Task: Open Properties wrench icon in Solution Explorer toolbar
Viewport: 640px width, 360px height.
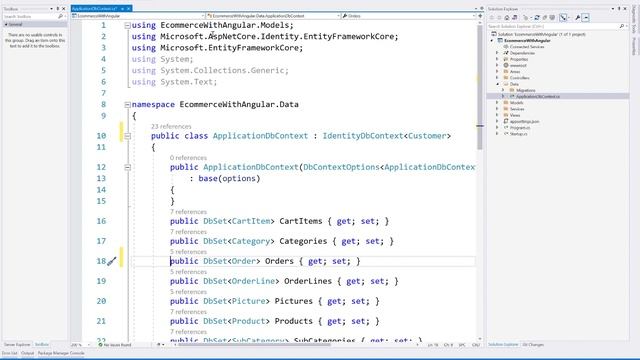Action: click(x=578, y=18)
